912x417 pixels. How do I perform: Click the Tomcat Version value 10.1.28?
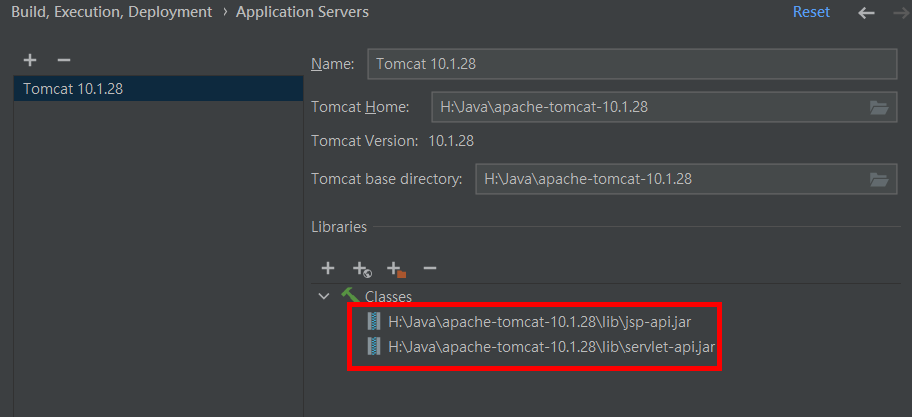451,141
